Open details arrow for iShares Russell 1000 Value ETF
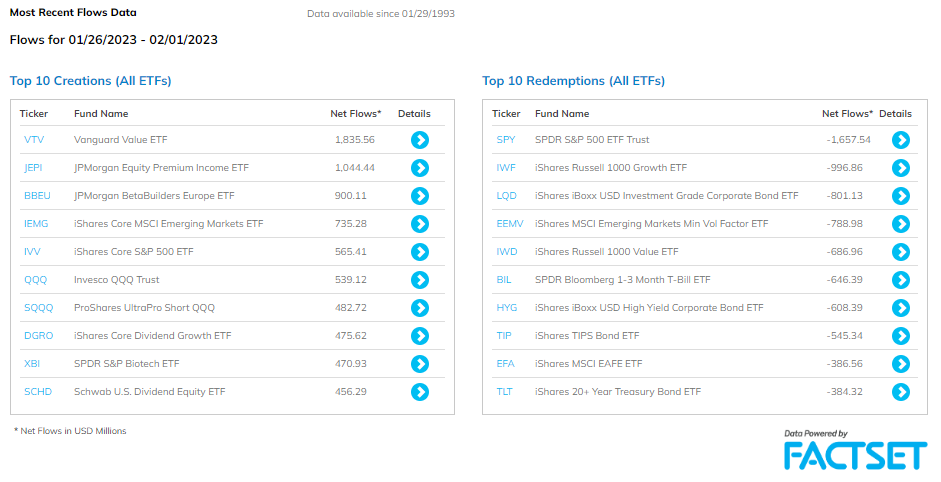Image resolution: width=941 pixels, height=482 pixels. coord(901,252)
